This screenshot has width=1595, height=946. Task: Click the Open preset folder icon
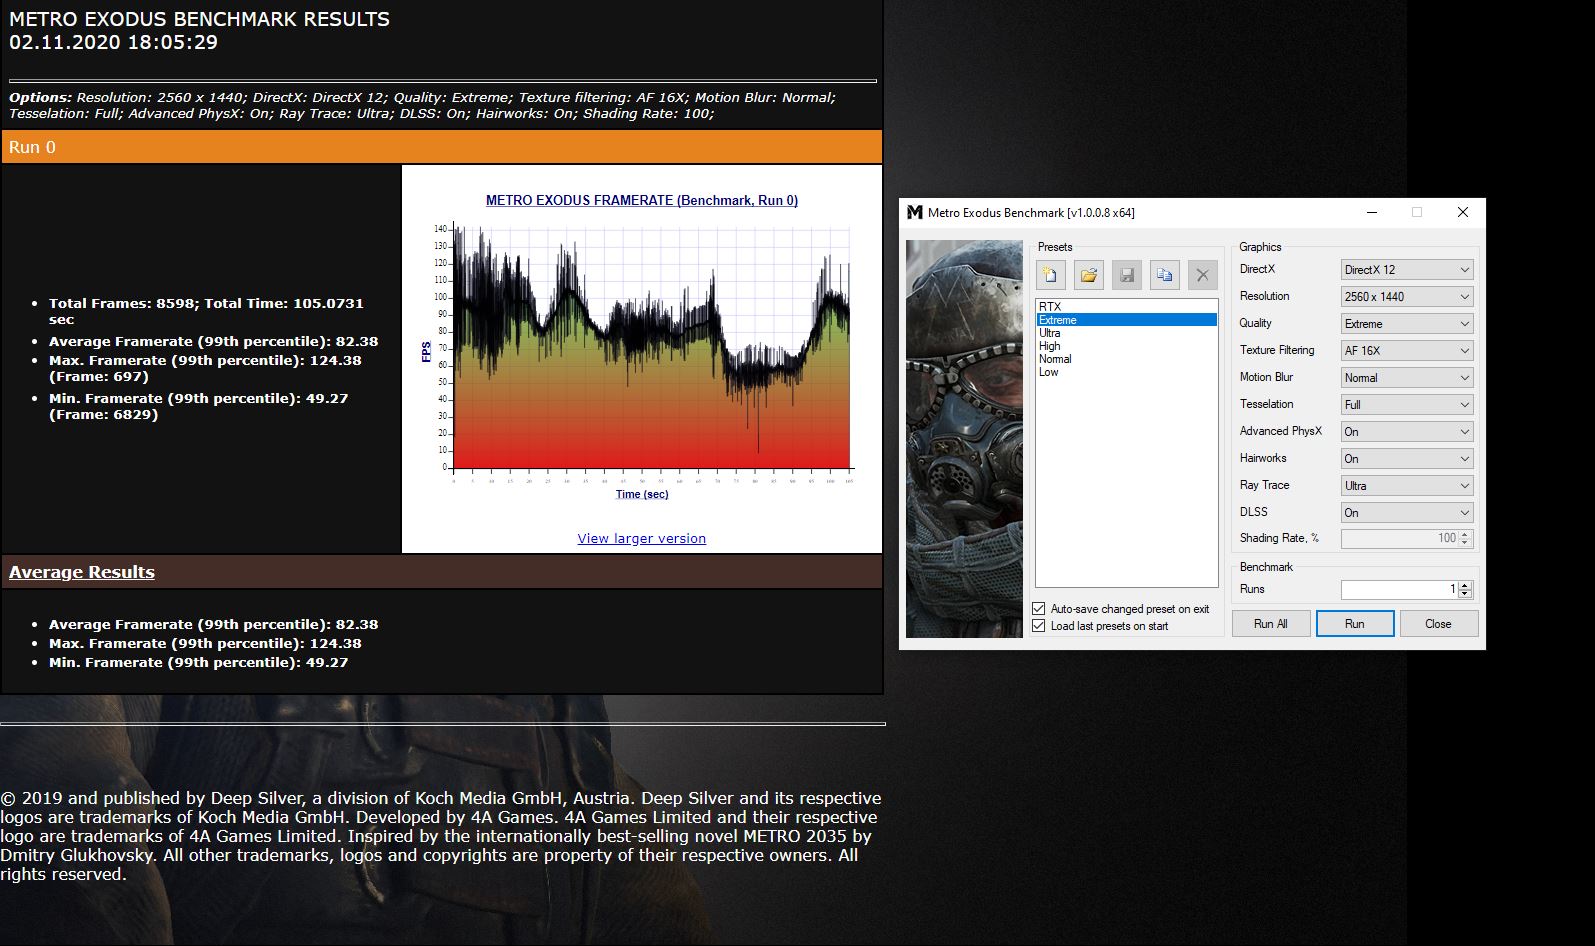pyautogui.click(x=1089, y=275)
